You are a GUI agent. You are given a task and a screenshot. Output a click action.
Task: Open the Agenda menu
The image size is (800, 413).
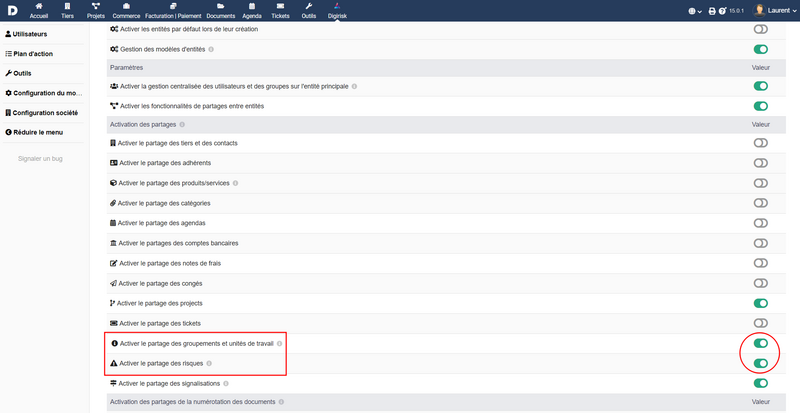252,10
